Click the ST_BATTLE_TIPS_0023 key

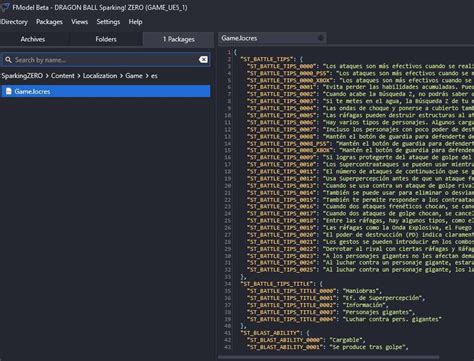click(282, 256)
